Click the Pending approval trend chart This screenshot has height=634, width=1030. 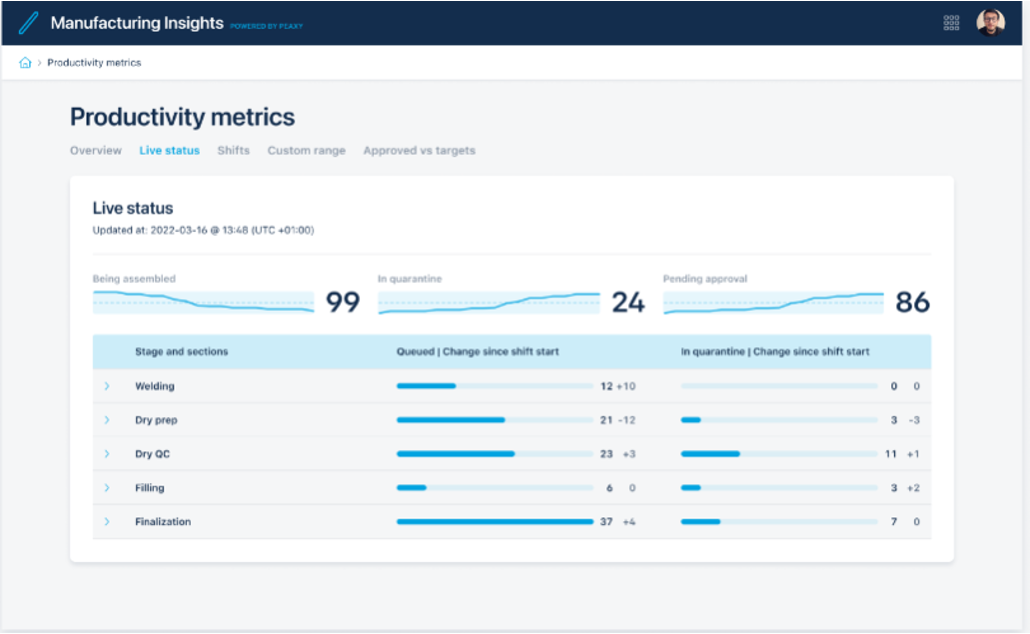pos(773,302)
